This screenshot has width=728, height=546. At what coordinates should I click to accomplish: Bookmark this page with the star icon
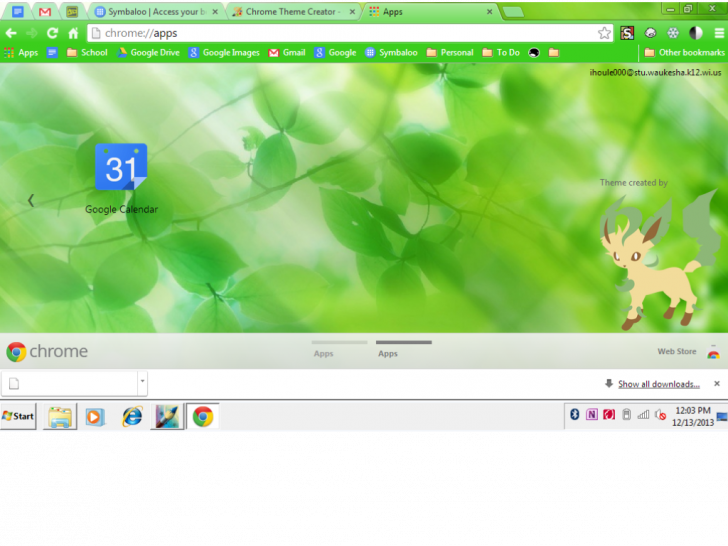point(604,33)
